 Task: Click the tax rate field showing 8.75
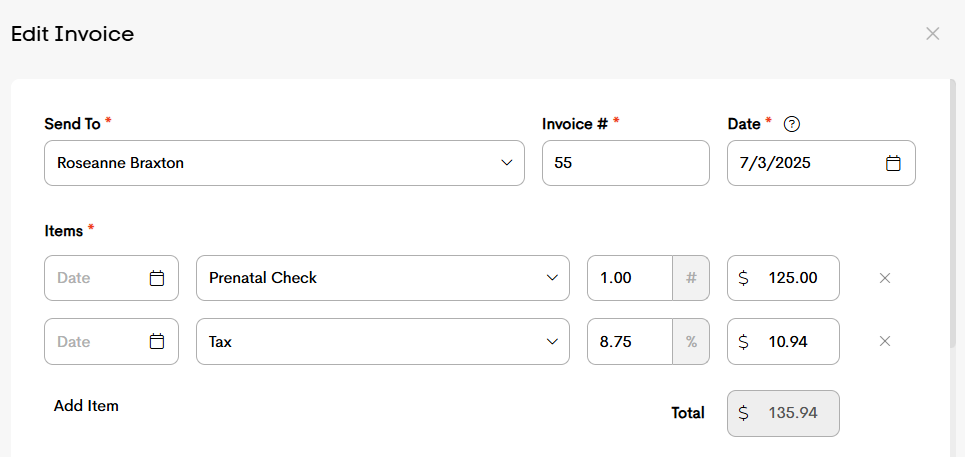coord(630,341)
